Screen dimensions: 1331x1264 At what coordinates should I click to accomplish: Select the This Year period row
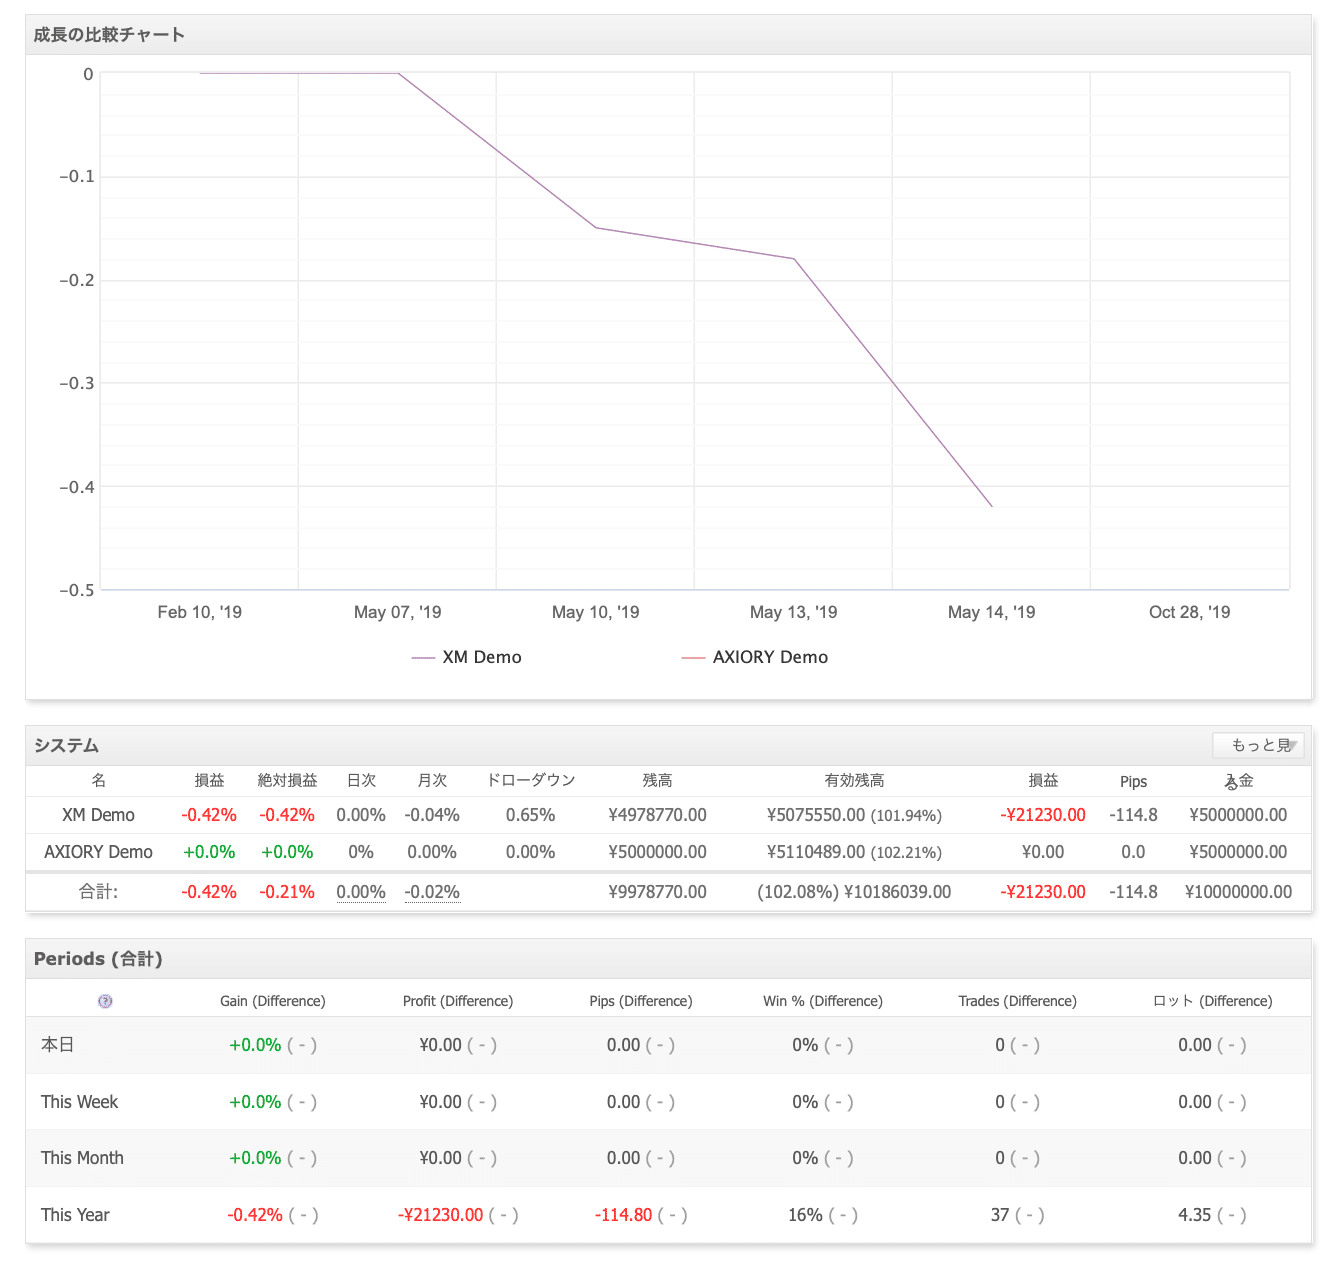668,1215
